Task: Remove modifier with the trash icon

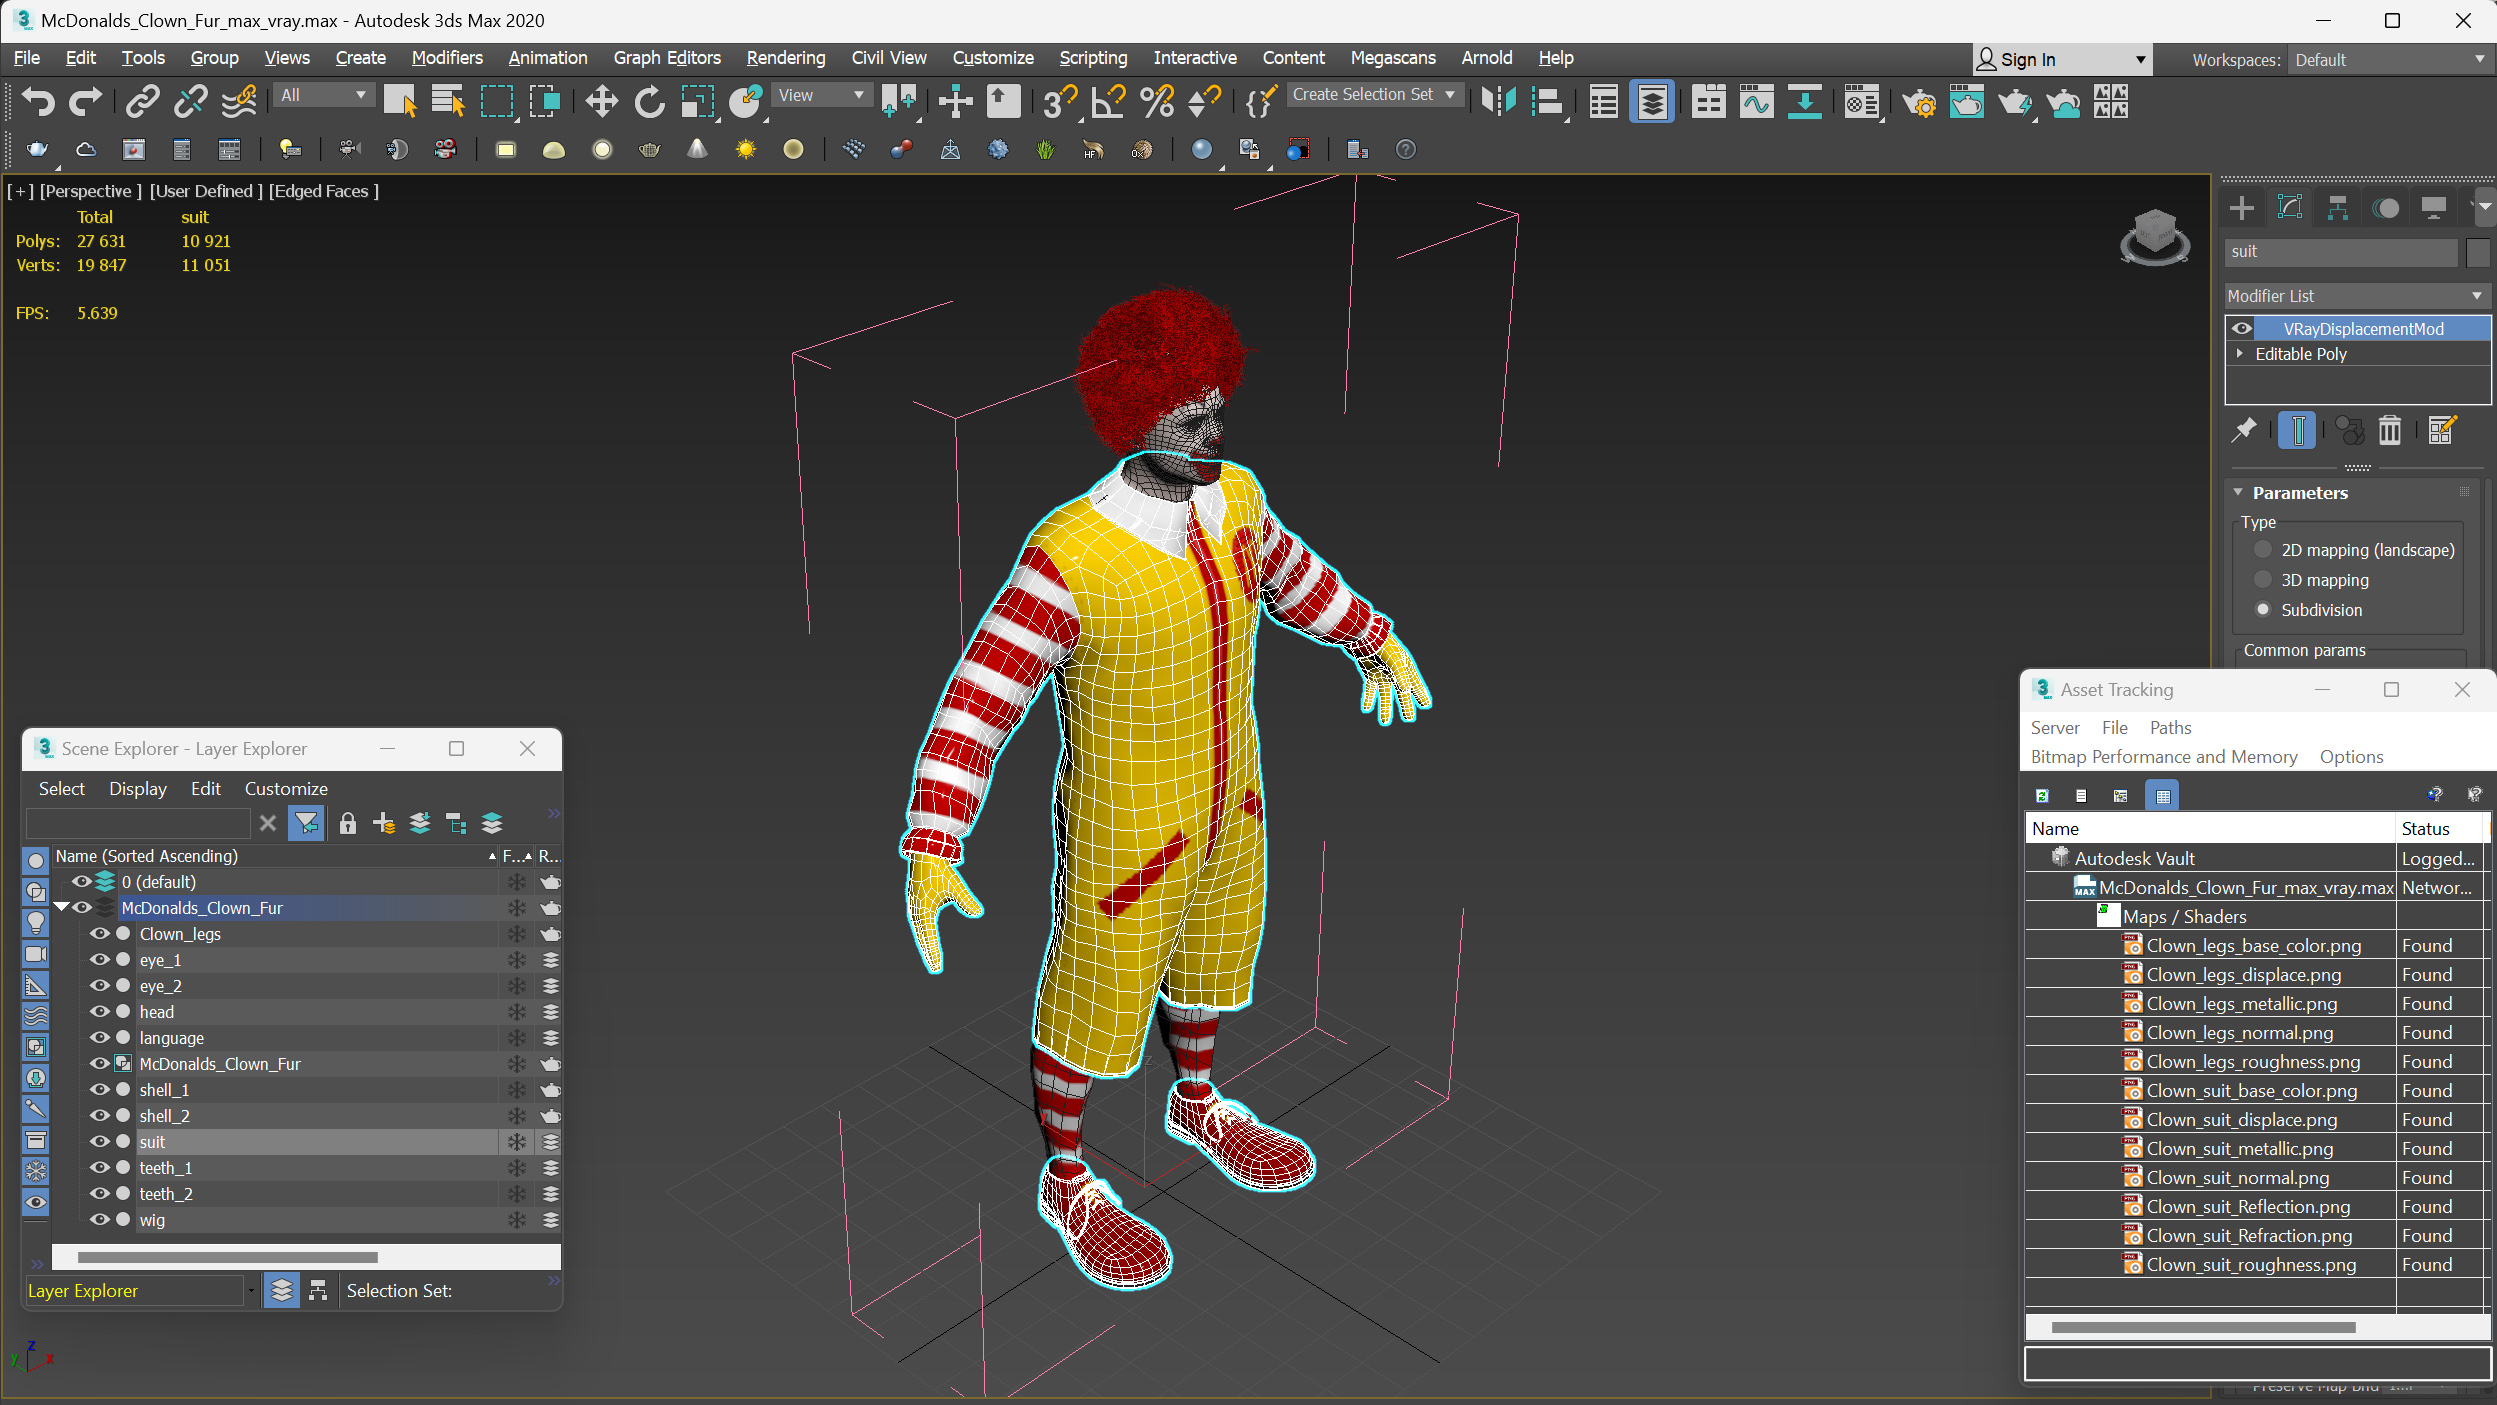Action: [x=2389, y=430]
